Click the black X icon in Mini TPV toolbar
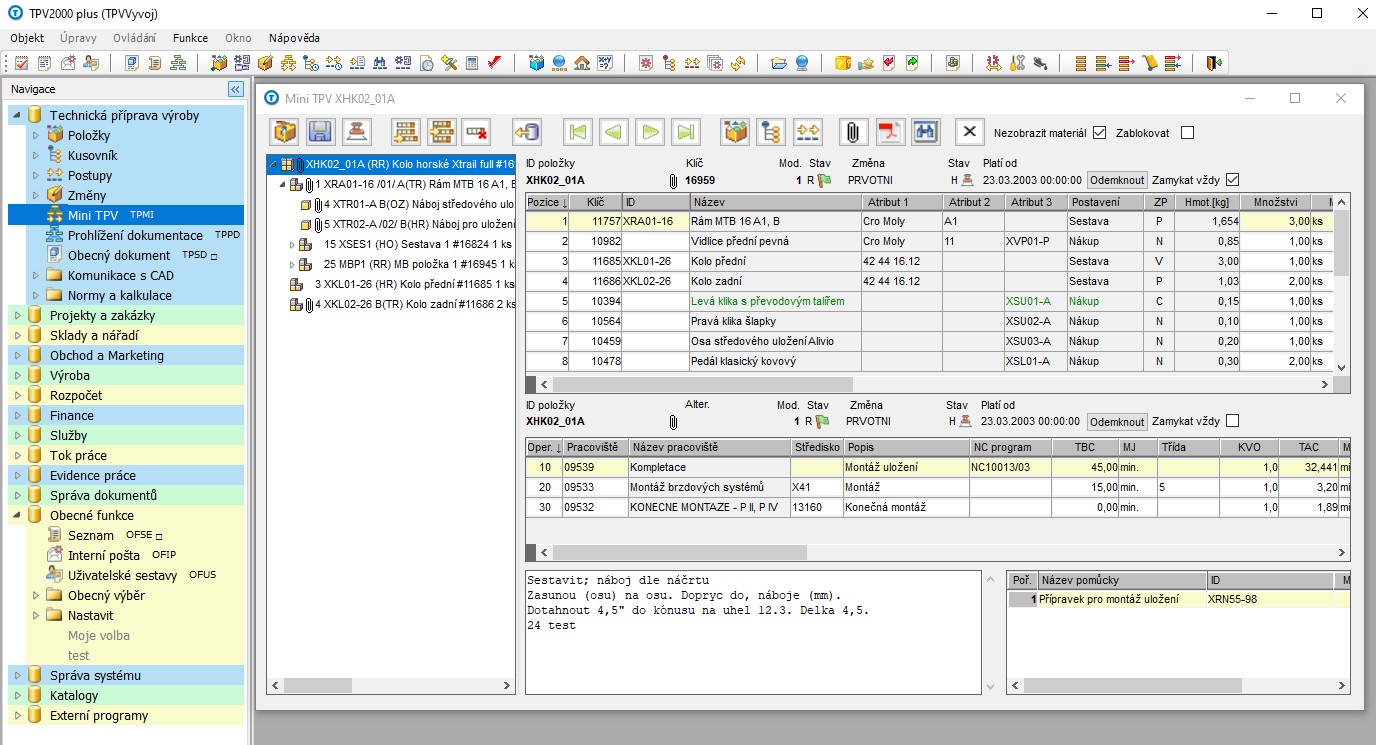 point(969,132)
